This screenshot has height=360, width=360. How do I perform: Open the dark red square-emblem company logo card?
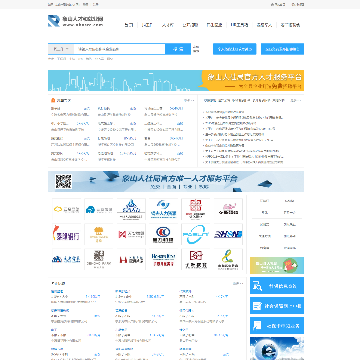coord(196,259)
